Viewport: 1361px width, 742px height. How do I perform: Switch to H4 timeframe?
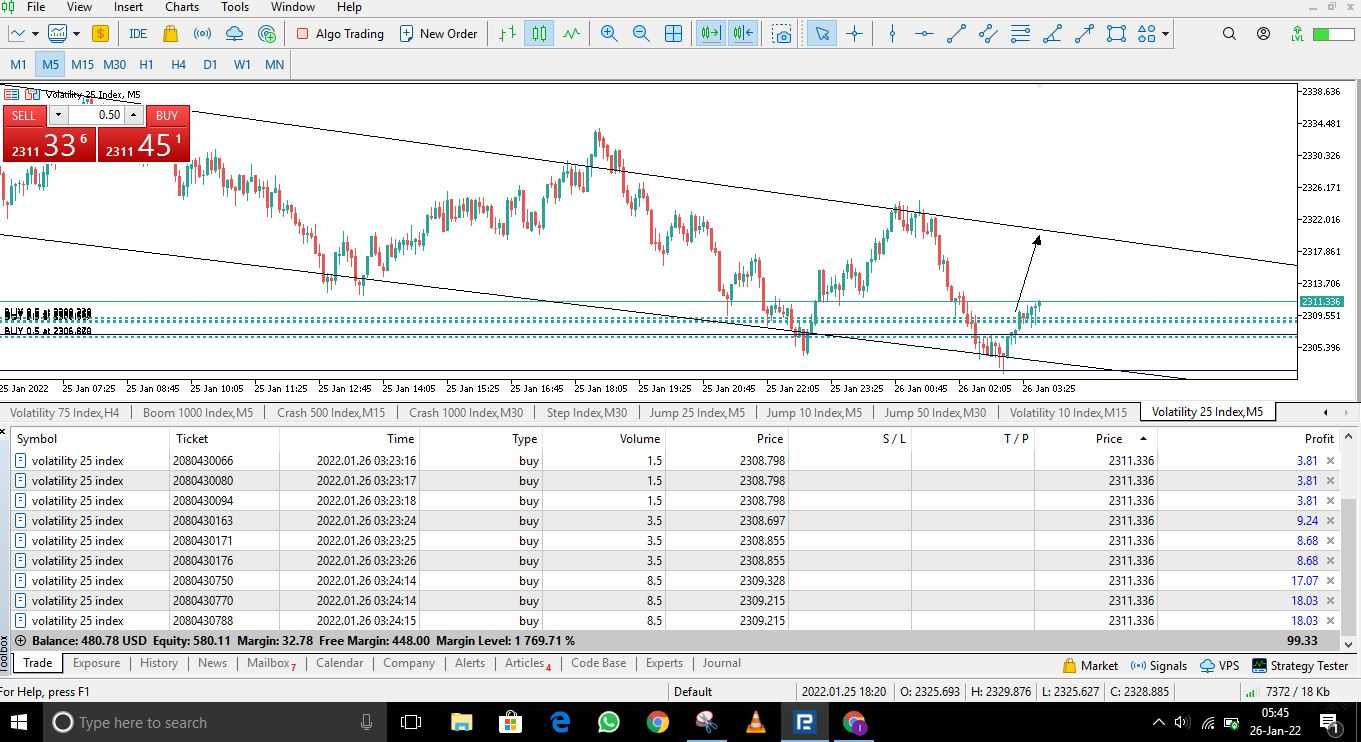(x=178, y=64)
